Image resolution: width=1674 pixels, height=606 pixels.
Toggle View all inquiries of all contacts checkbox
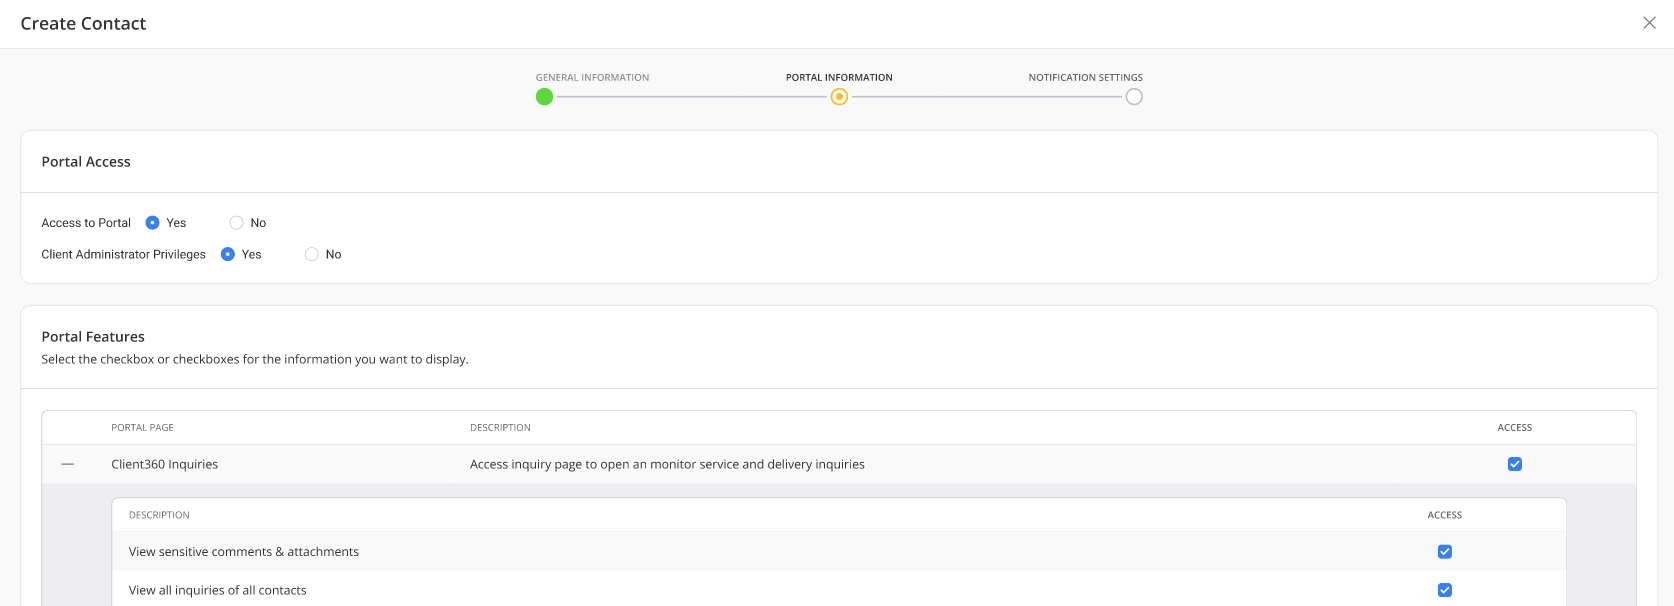tap(1444, 590)
